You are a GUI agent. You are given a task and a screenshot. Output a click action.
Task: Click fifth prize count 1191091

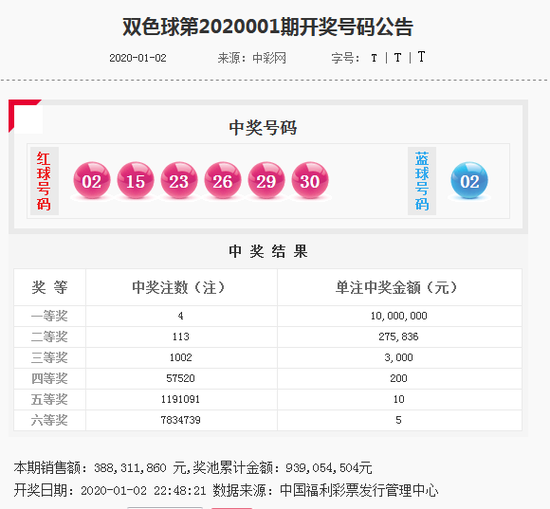tap(181, 399)
